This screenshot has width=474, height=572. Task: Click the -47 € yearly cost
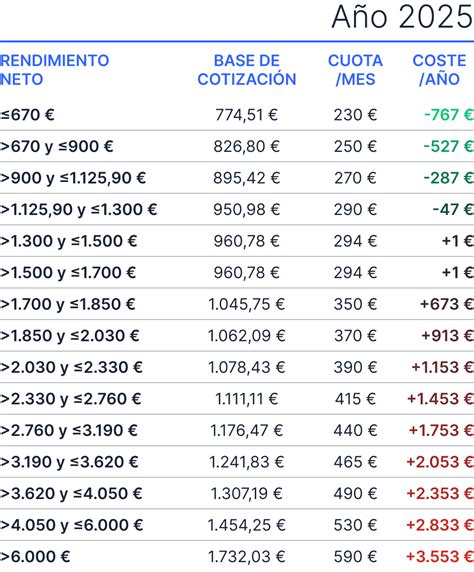coord(453,210)
